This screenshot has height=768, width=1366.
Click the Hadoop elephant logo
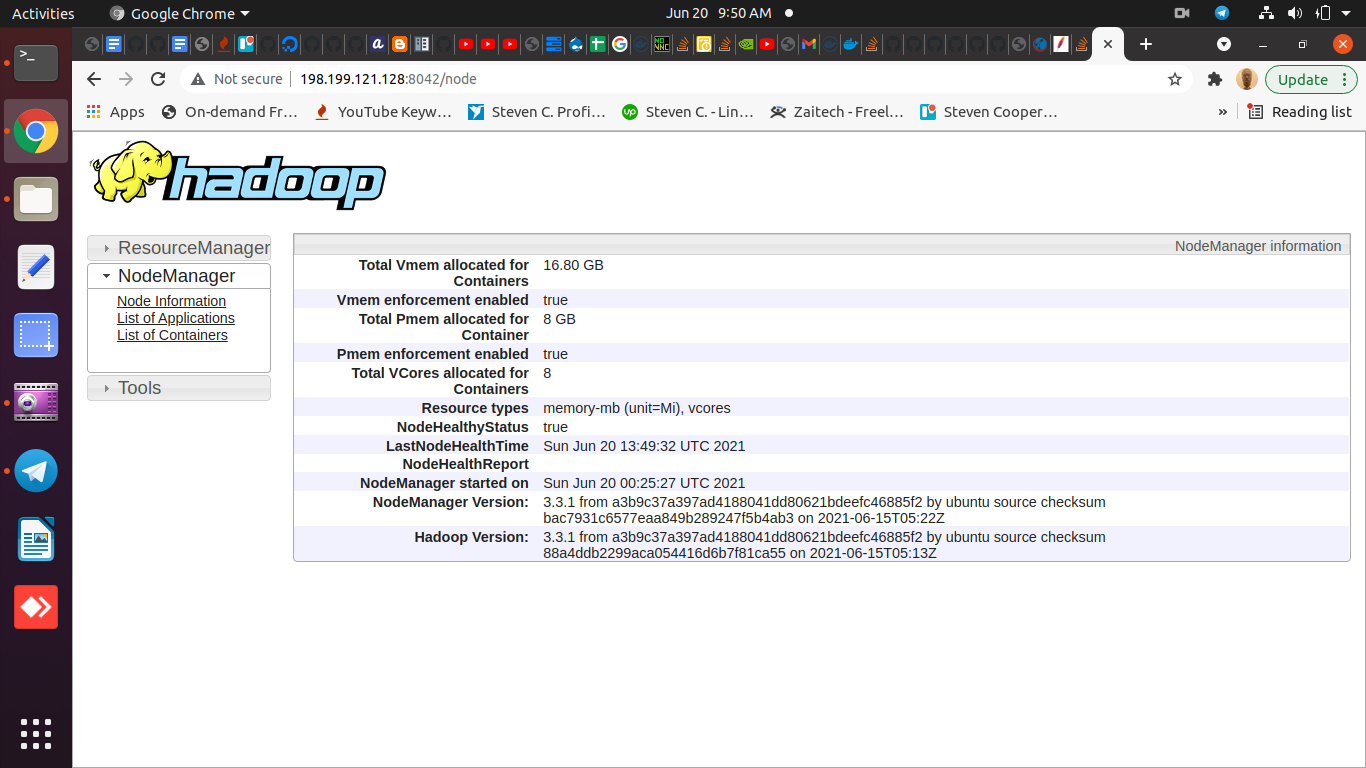click(x=238, y=175)
